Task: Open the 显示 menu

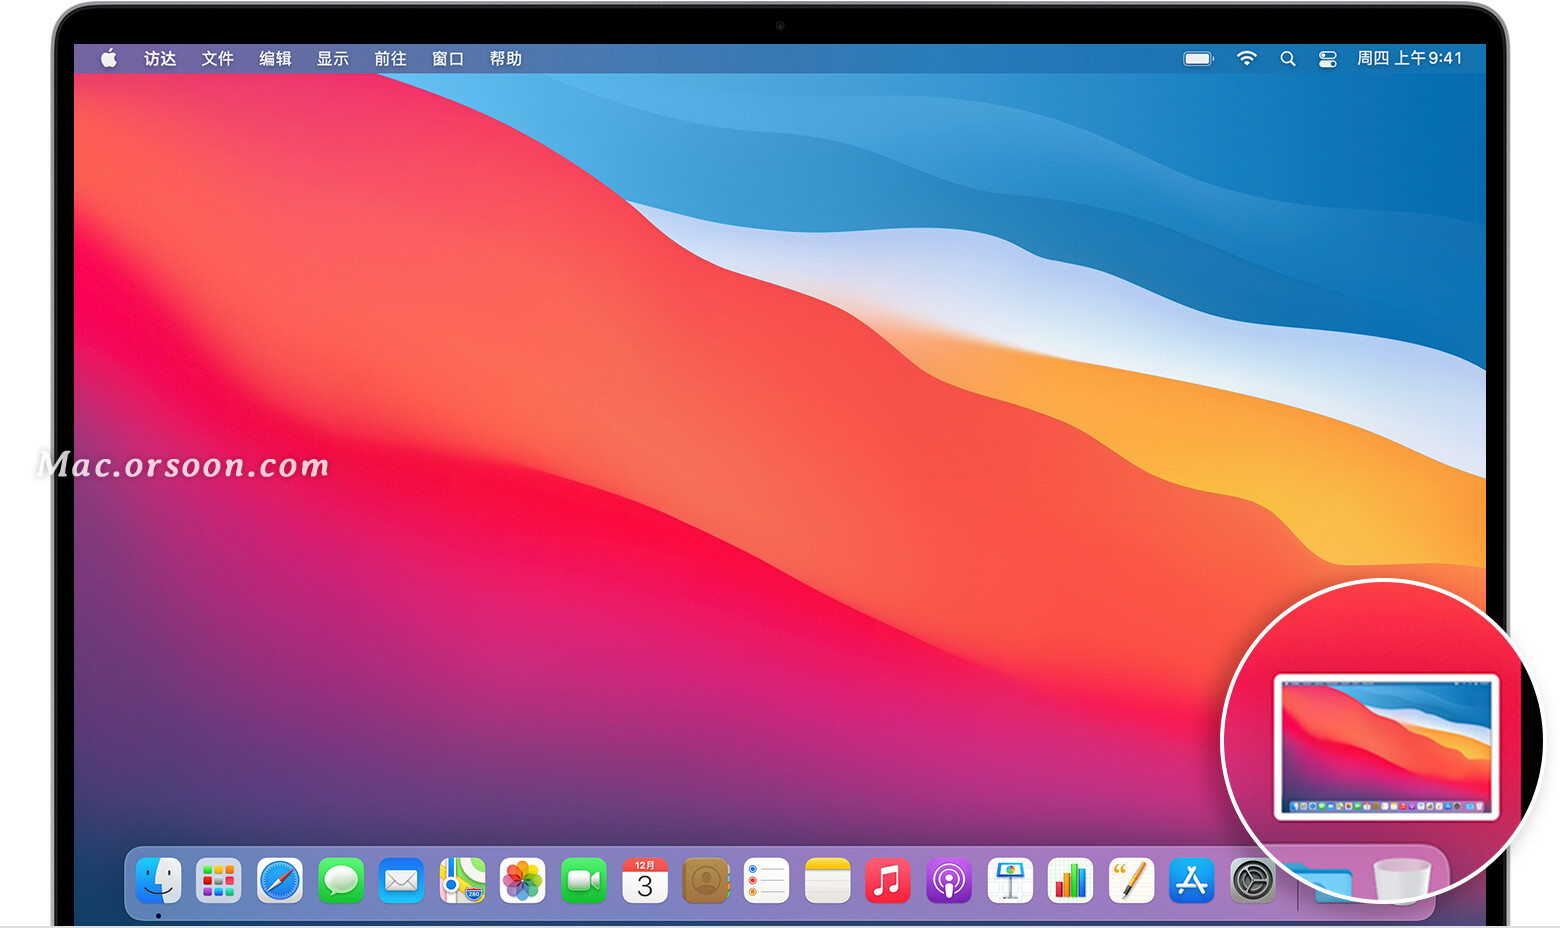Action: coord(333,58)
